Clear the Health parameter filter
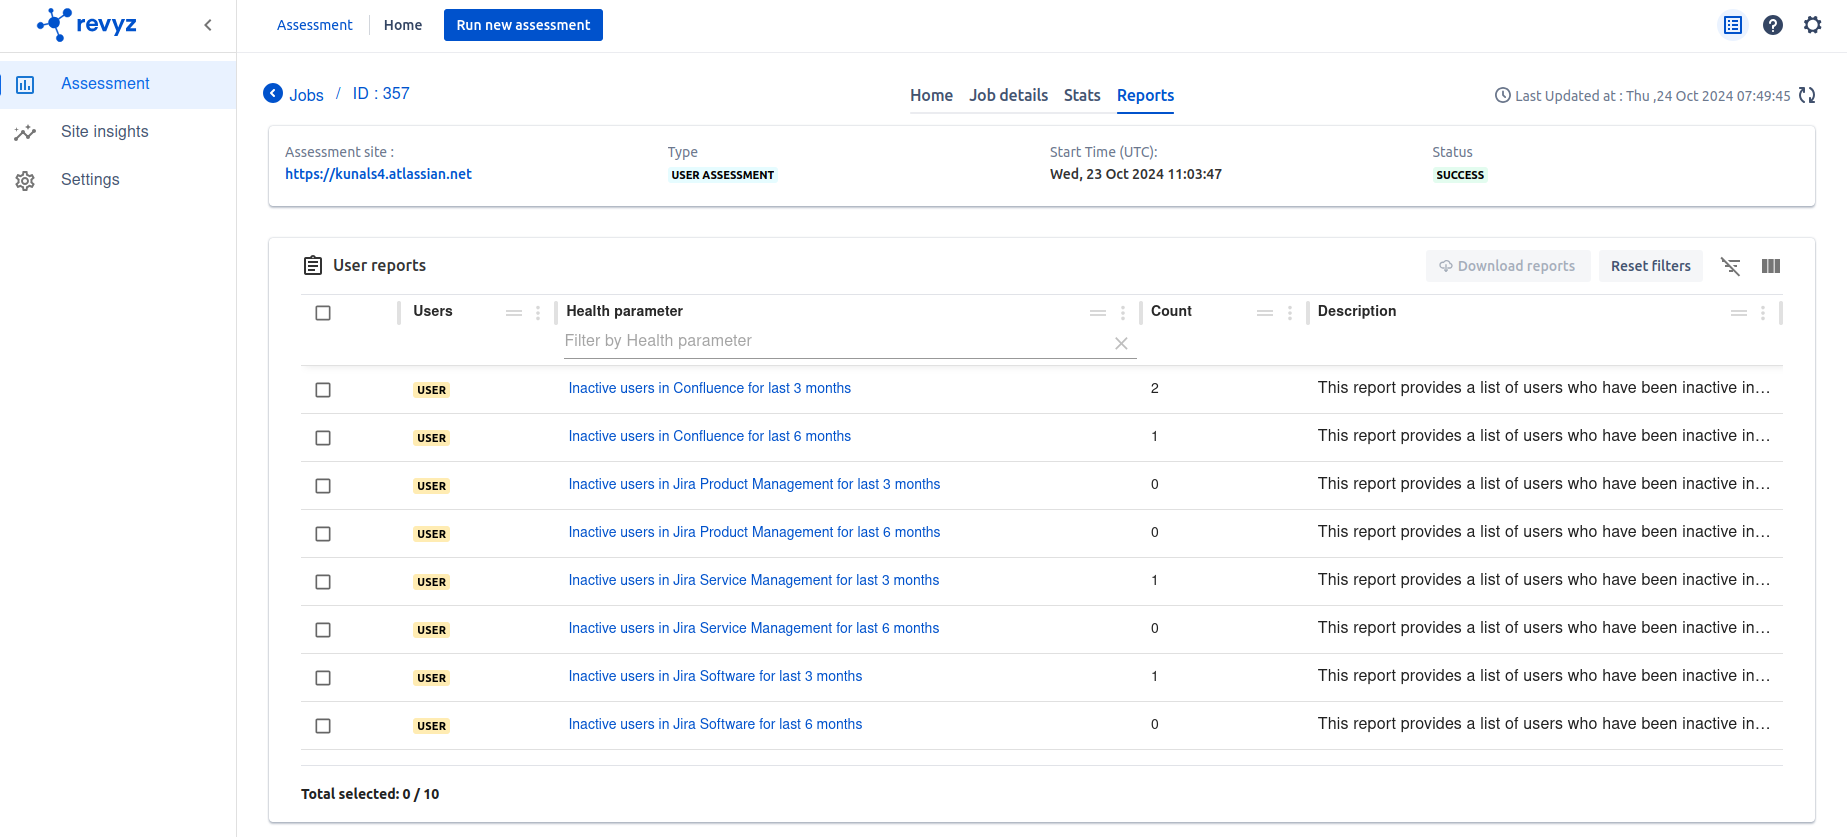 click(1121, 343)
